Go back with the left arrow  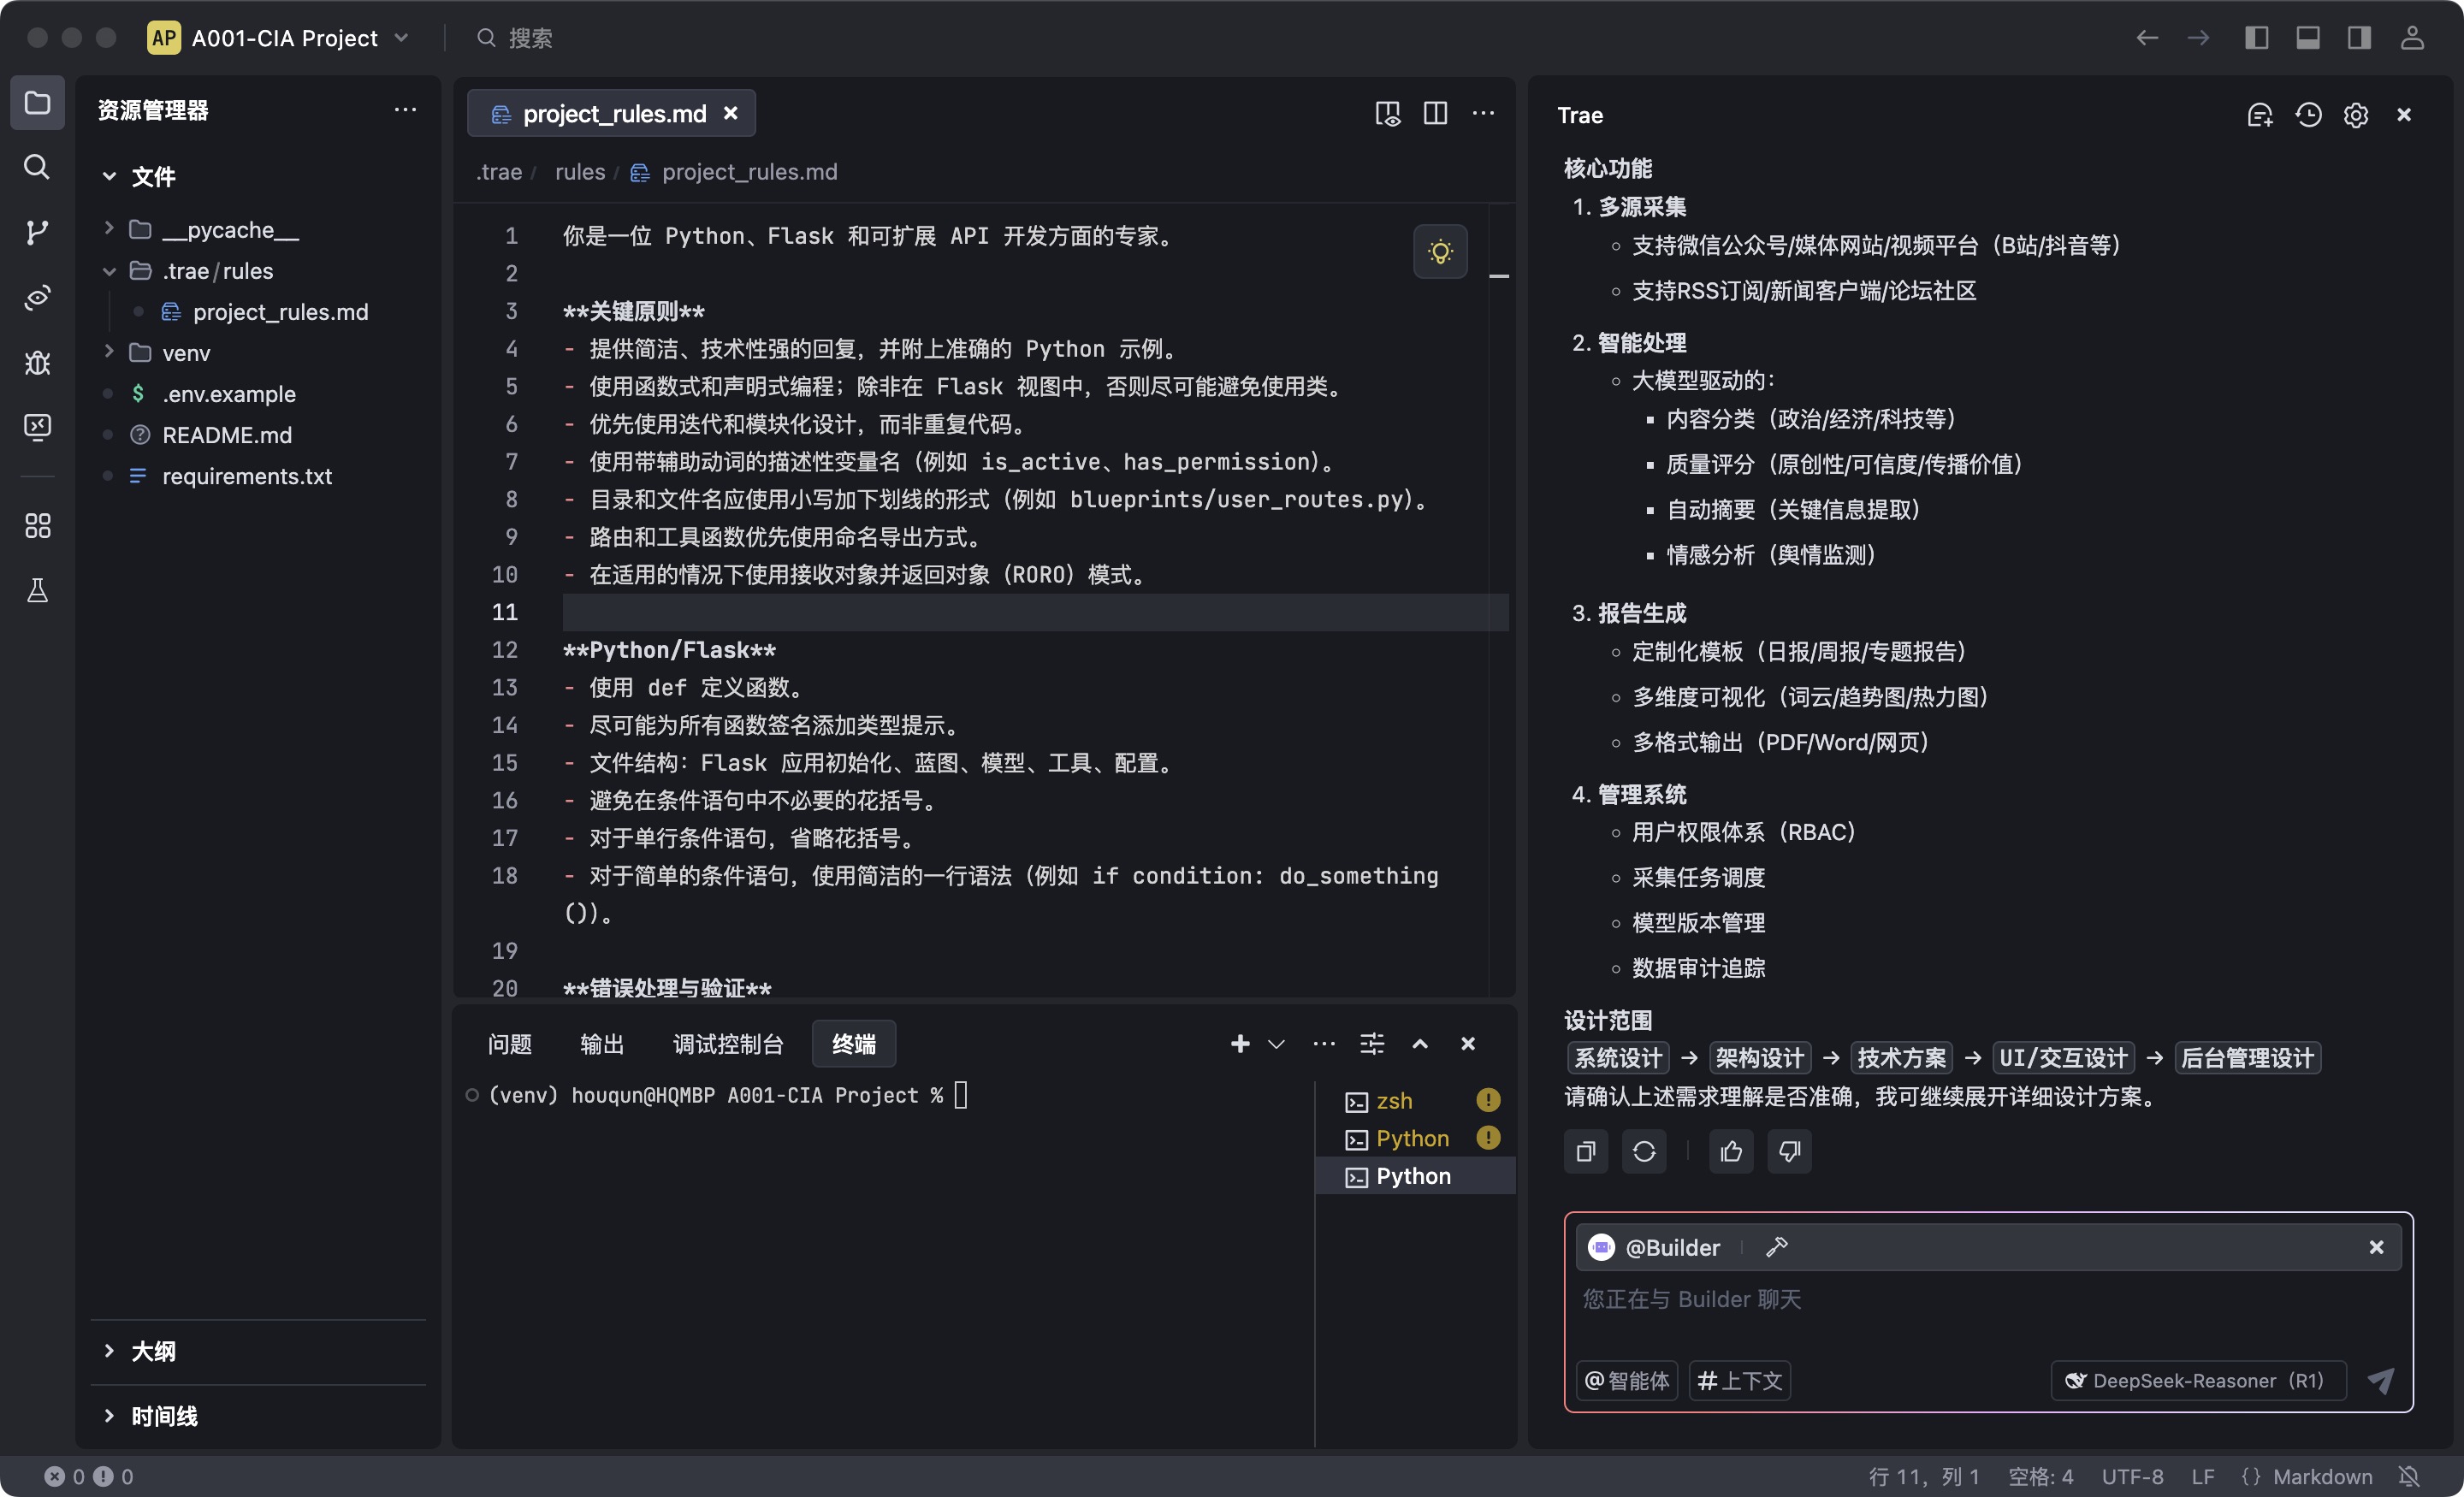pos(2147,38)
